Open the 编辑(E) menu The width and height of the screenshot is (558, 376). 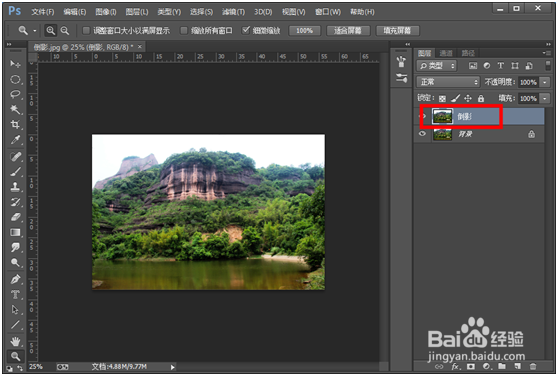[x=75, y=12]
